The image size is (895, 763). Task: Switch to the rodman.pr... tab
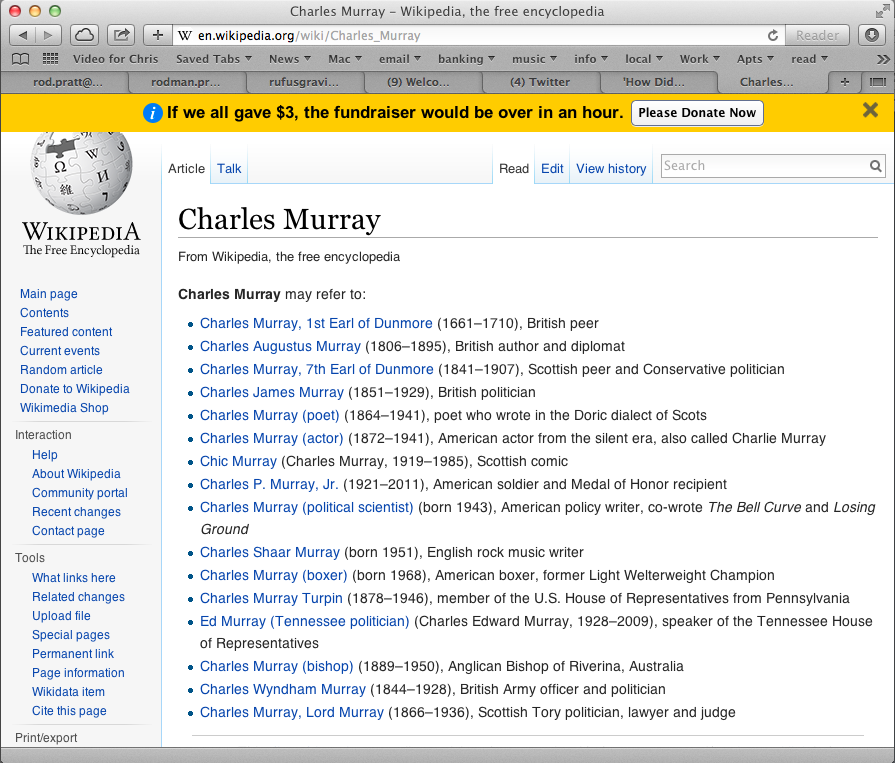[186, 82]
